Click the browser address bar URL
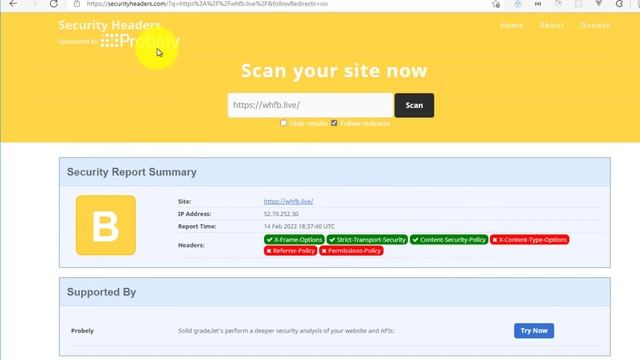This screenshot has height=360, width=640. pyautogui.click(x=207, y=4)
